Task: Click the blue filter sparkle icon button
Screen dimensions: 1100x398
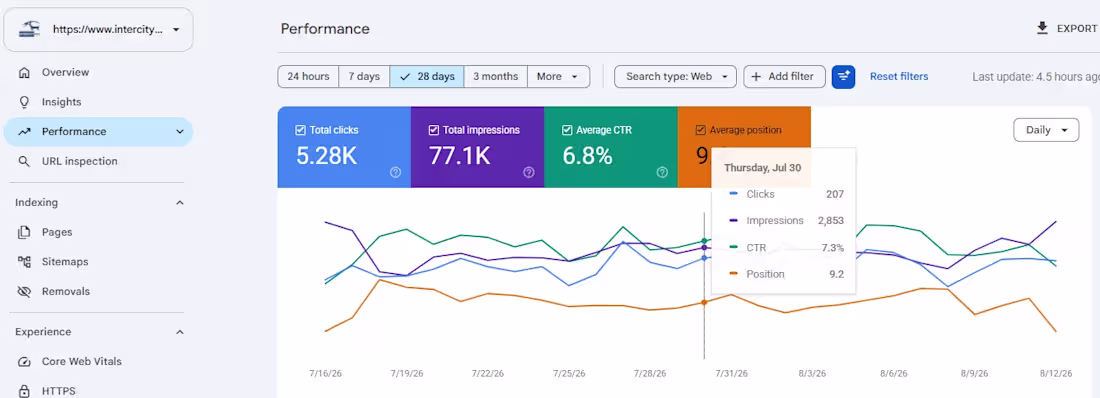Action: point(843,77)
